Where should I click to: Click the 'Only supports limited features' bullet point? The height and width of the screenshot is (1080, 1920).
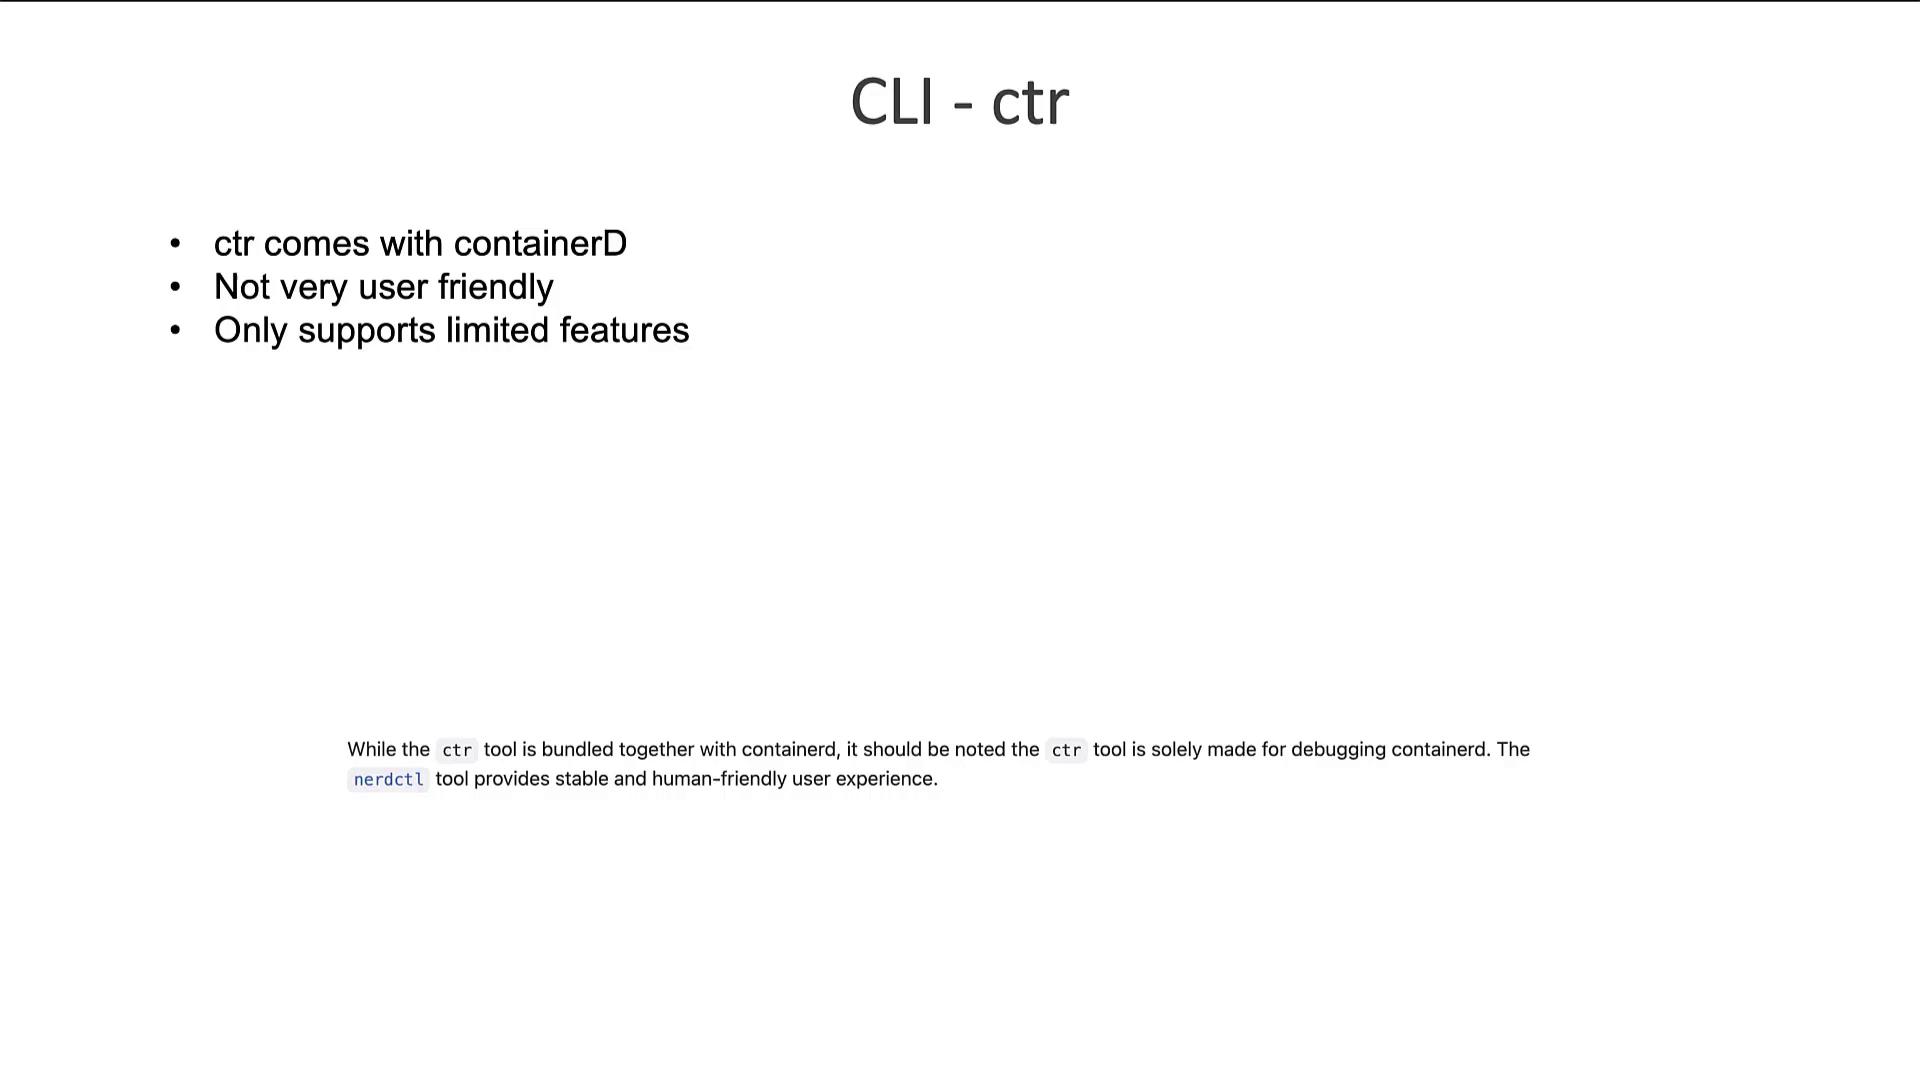click(451, 330)
